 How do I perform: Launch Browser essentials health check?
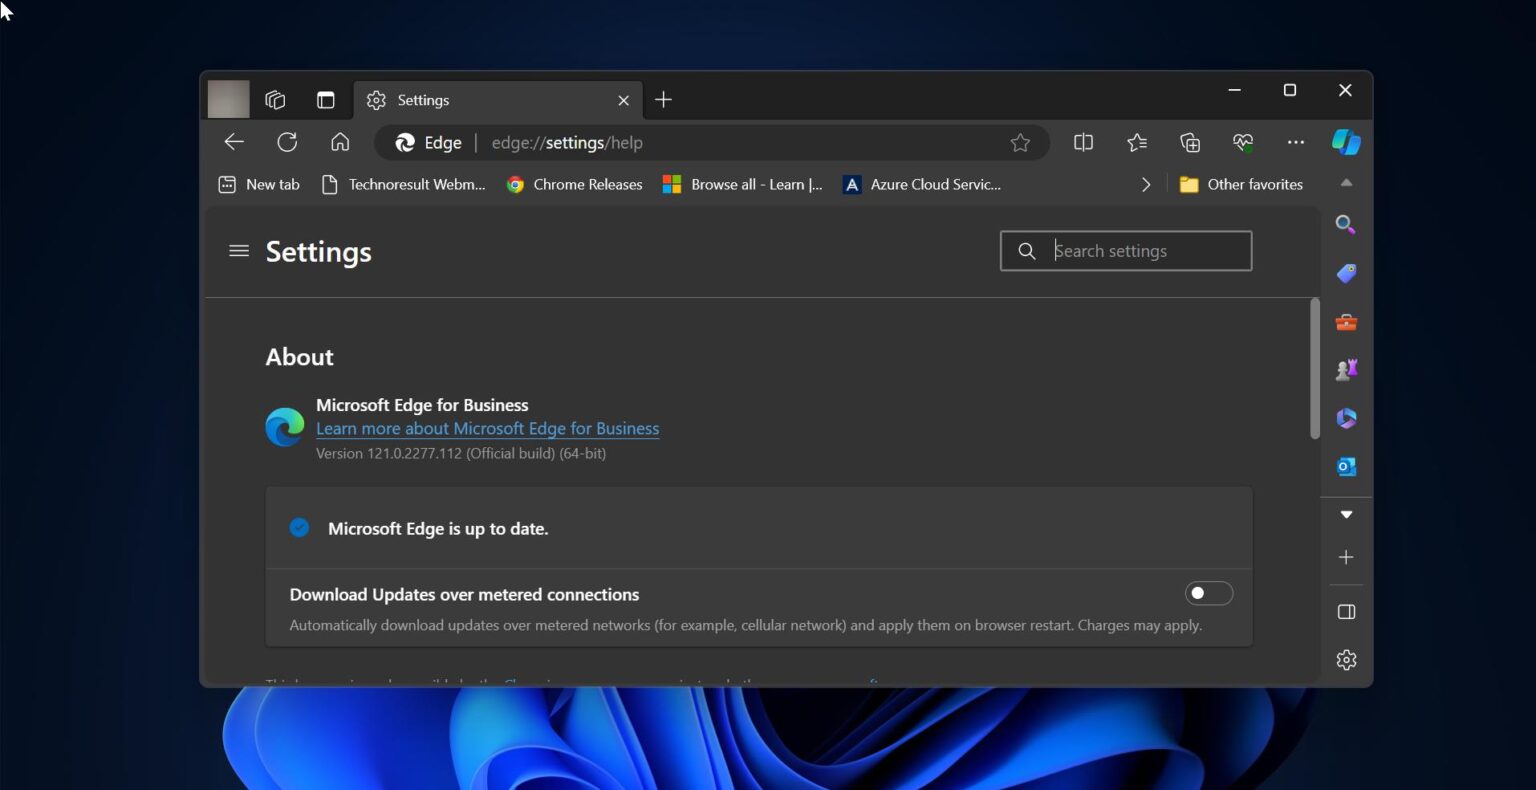(x=1243, y=142)
